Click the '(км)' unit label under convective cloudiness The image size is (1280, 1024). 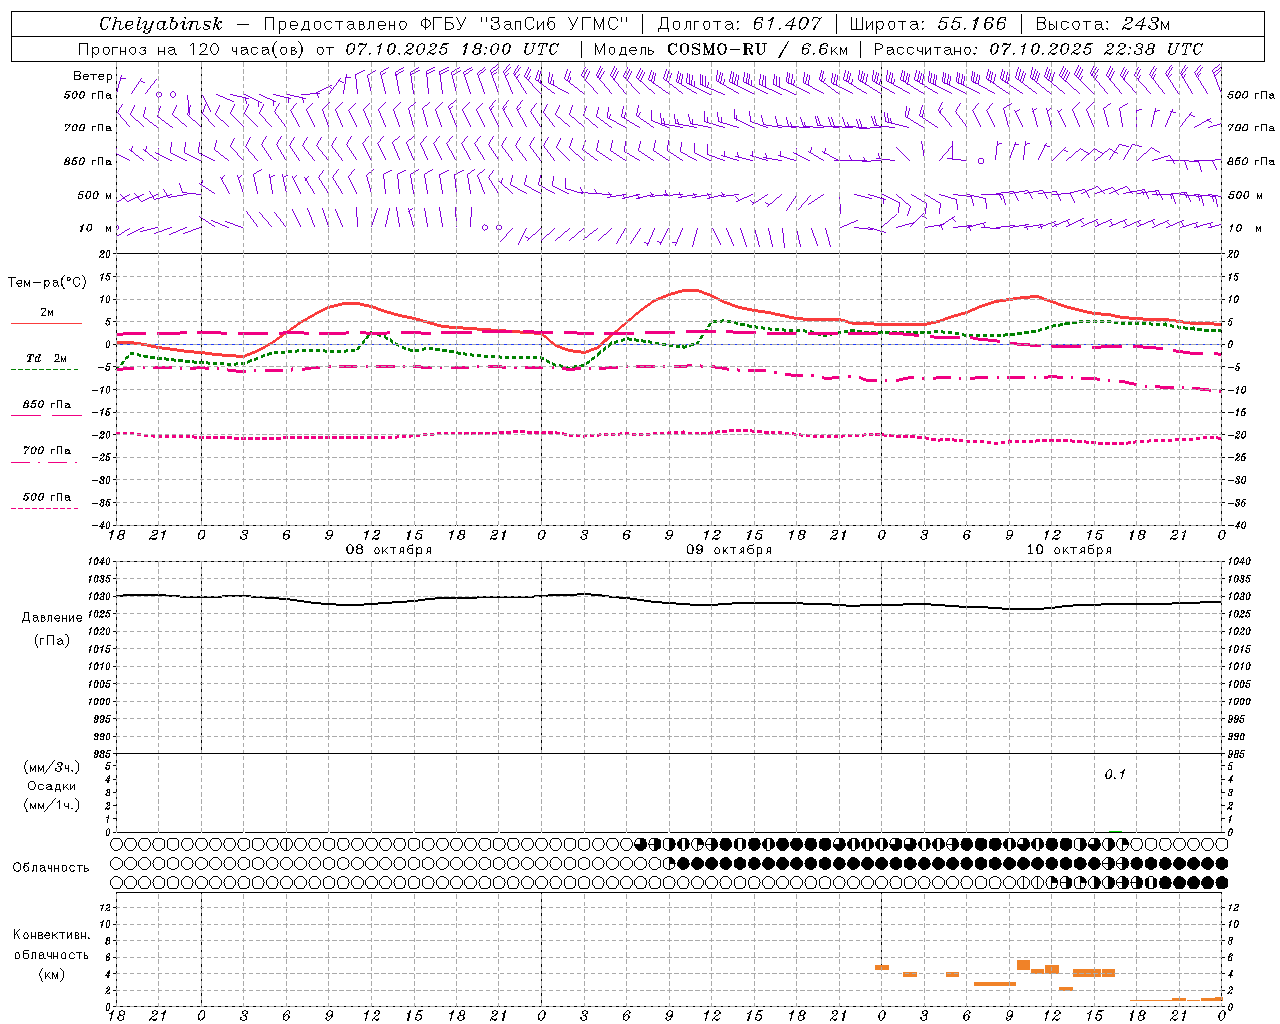[52, 974]
